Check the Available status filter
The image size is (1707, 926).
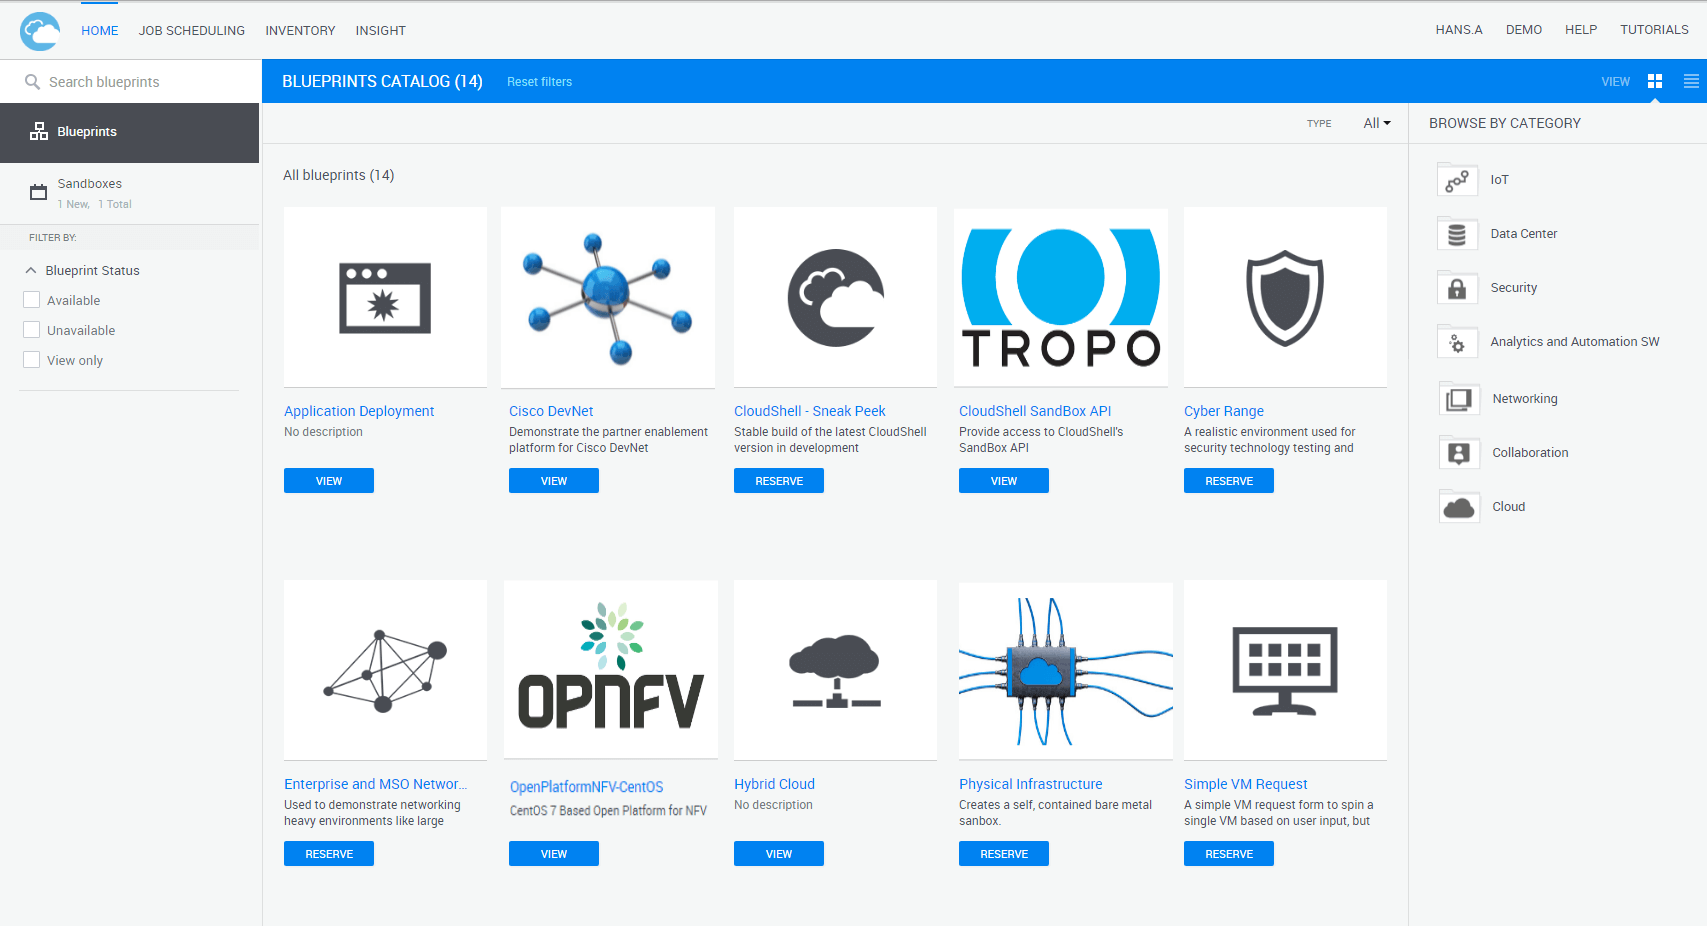32,300
